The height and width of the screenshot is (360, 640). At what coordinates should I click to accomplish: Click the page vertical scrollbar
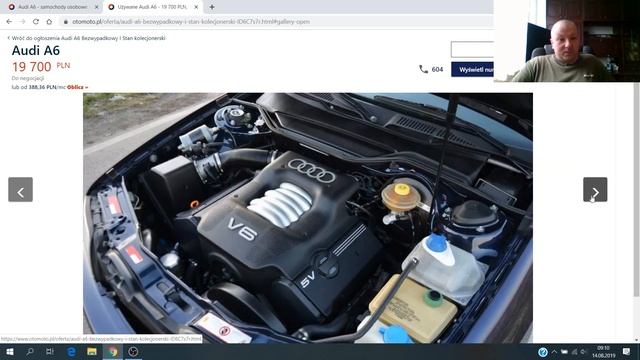(x=636, y=190)
